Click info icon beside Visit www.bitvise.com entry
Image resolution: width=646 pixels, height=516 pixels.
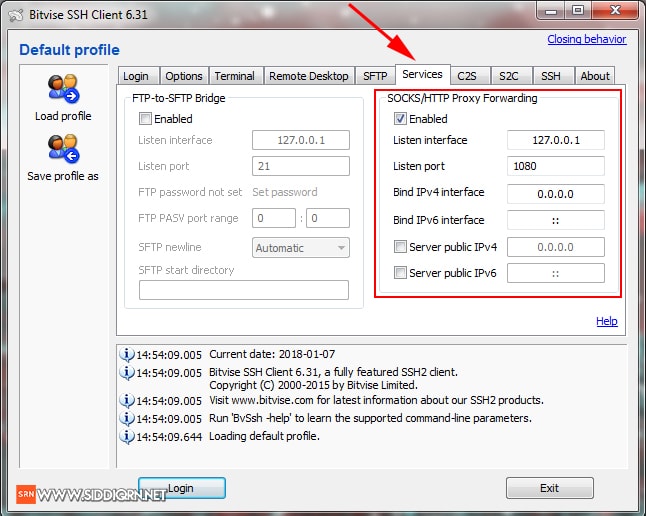click(x=126, y=400)
